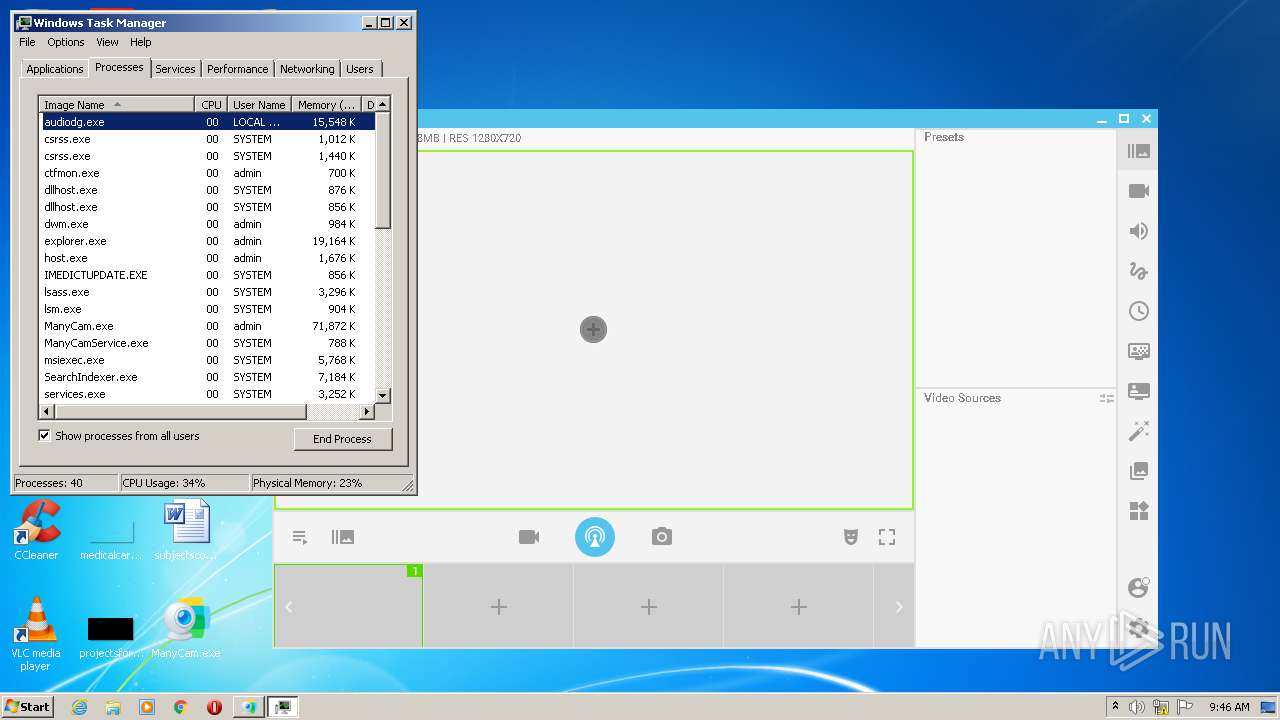The width and height of the screenshot is (1280, 720).
Task: Launch Internet Explorer from the taskbar
Action: pos(79,707)
